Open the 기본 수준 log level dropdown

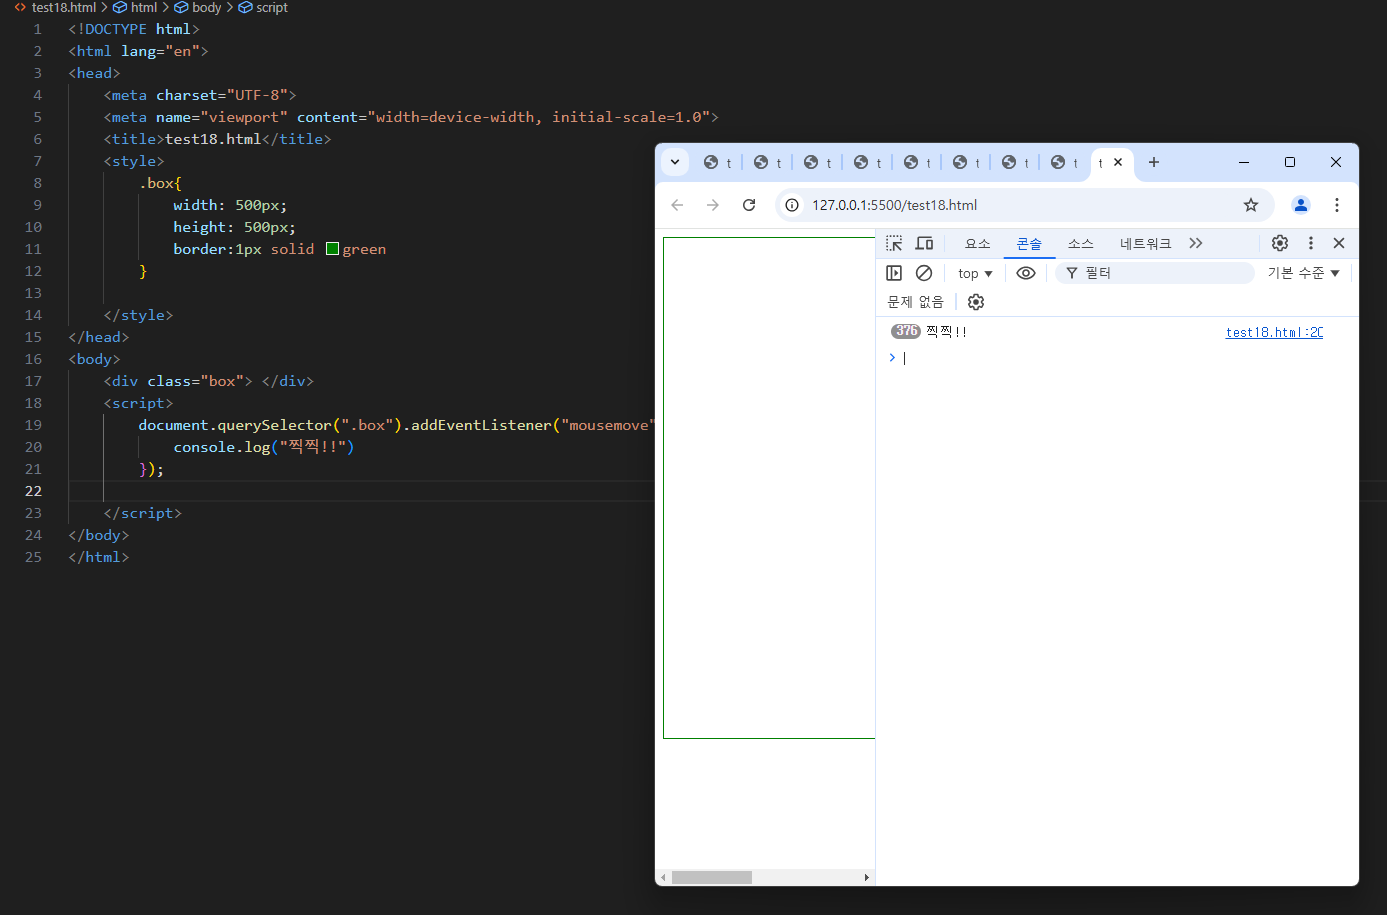point(1304,273)
